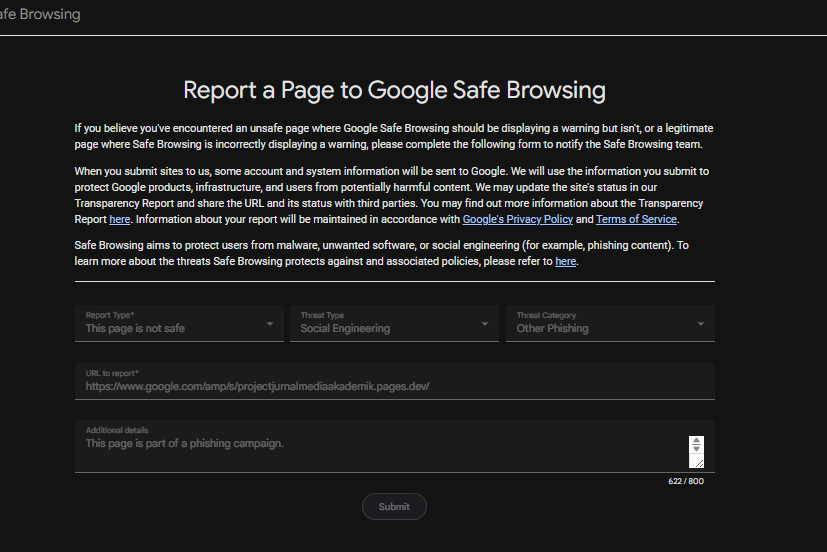Click the Safe Browsing header title

click(x=40, y=14)
